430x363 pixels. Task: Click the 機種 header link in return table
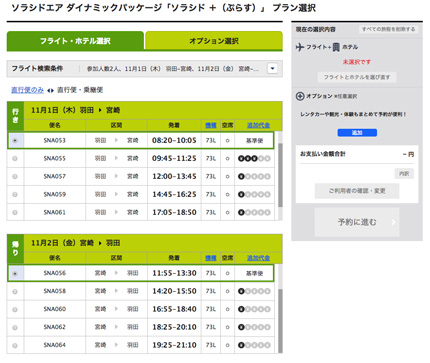(211, 258)
